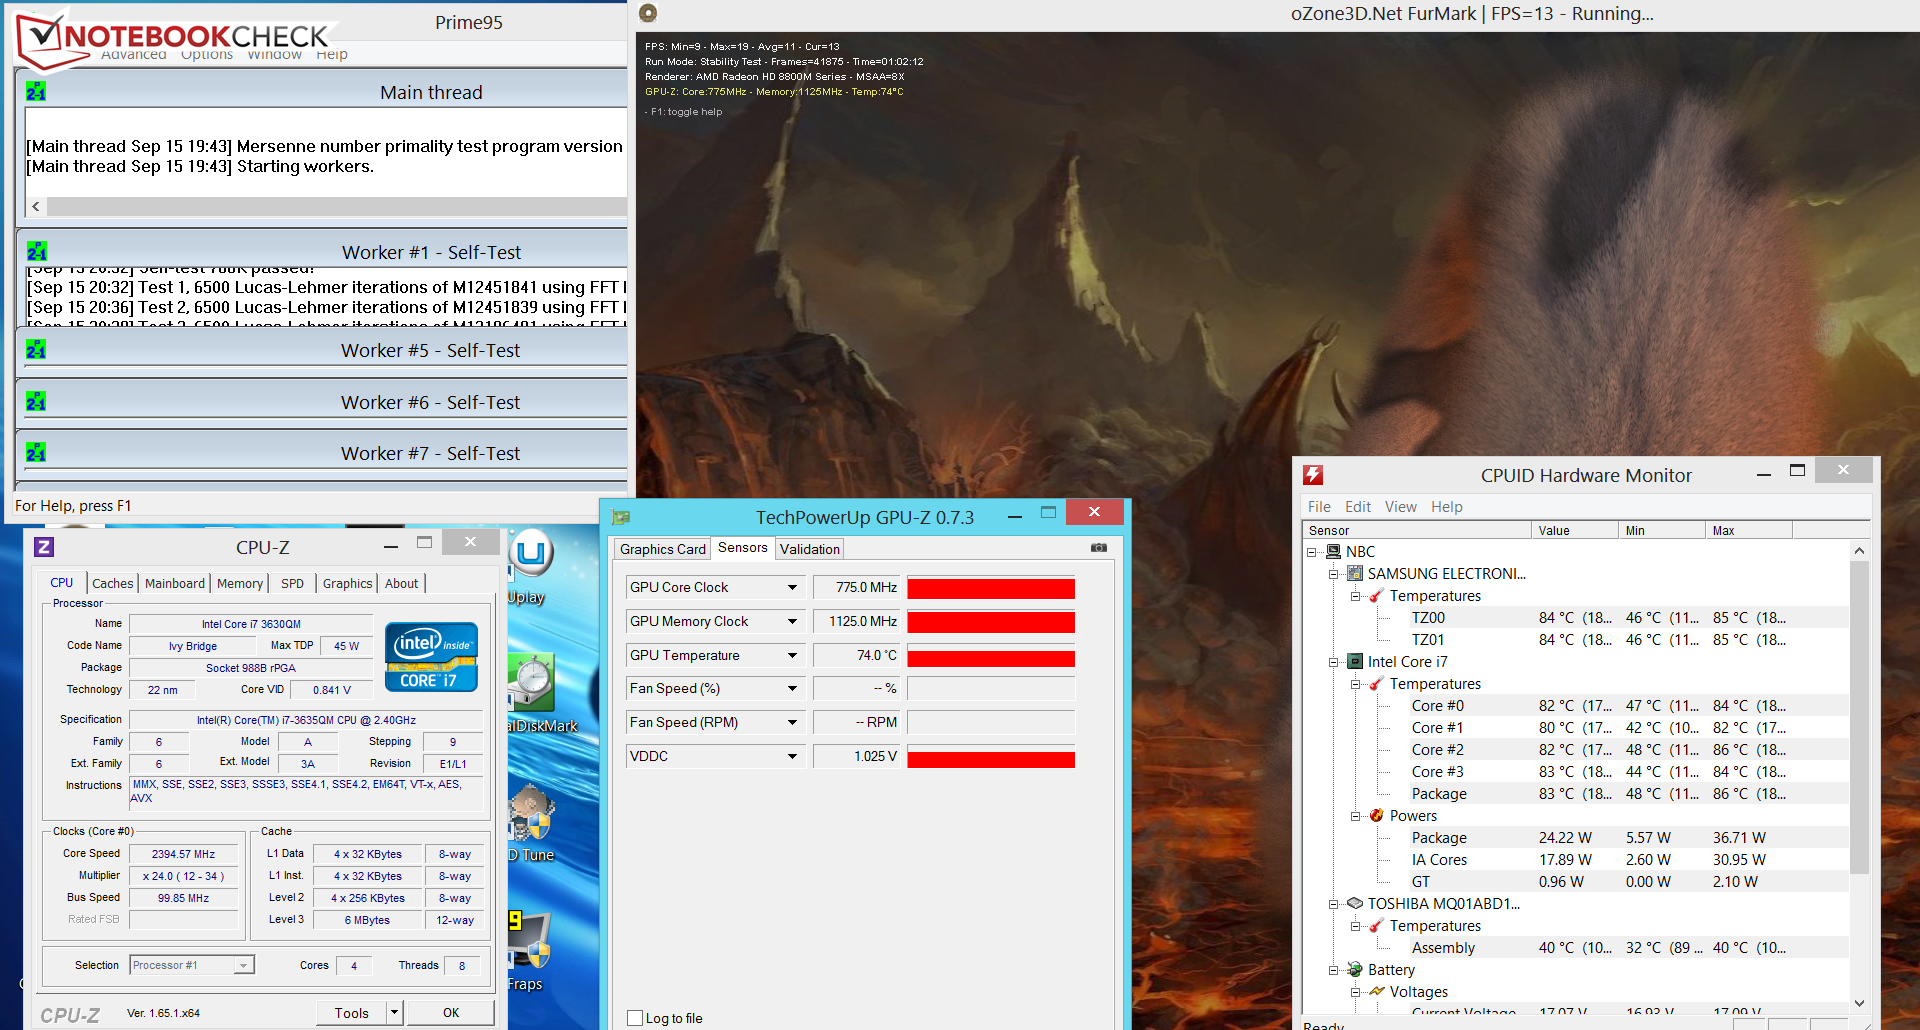Switch to the SPD tab in CPU-Z
1920x1030 pixels.
click(292, 583)
